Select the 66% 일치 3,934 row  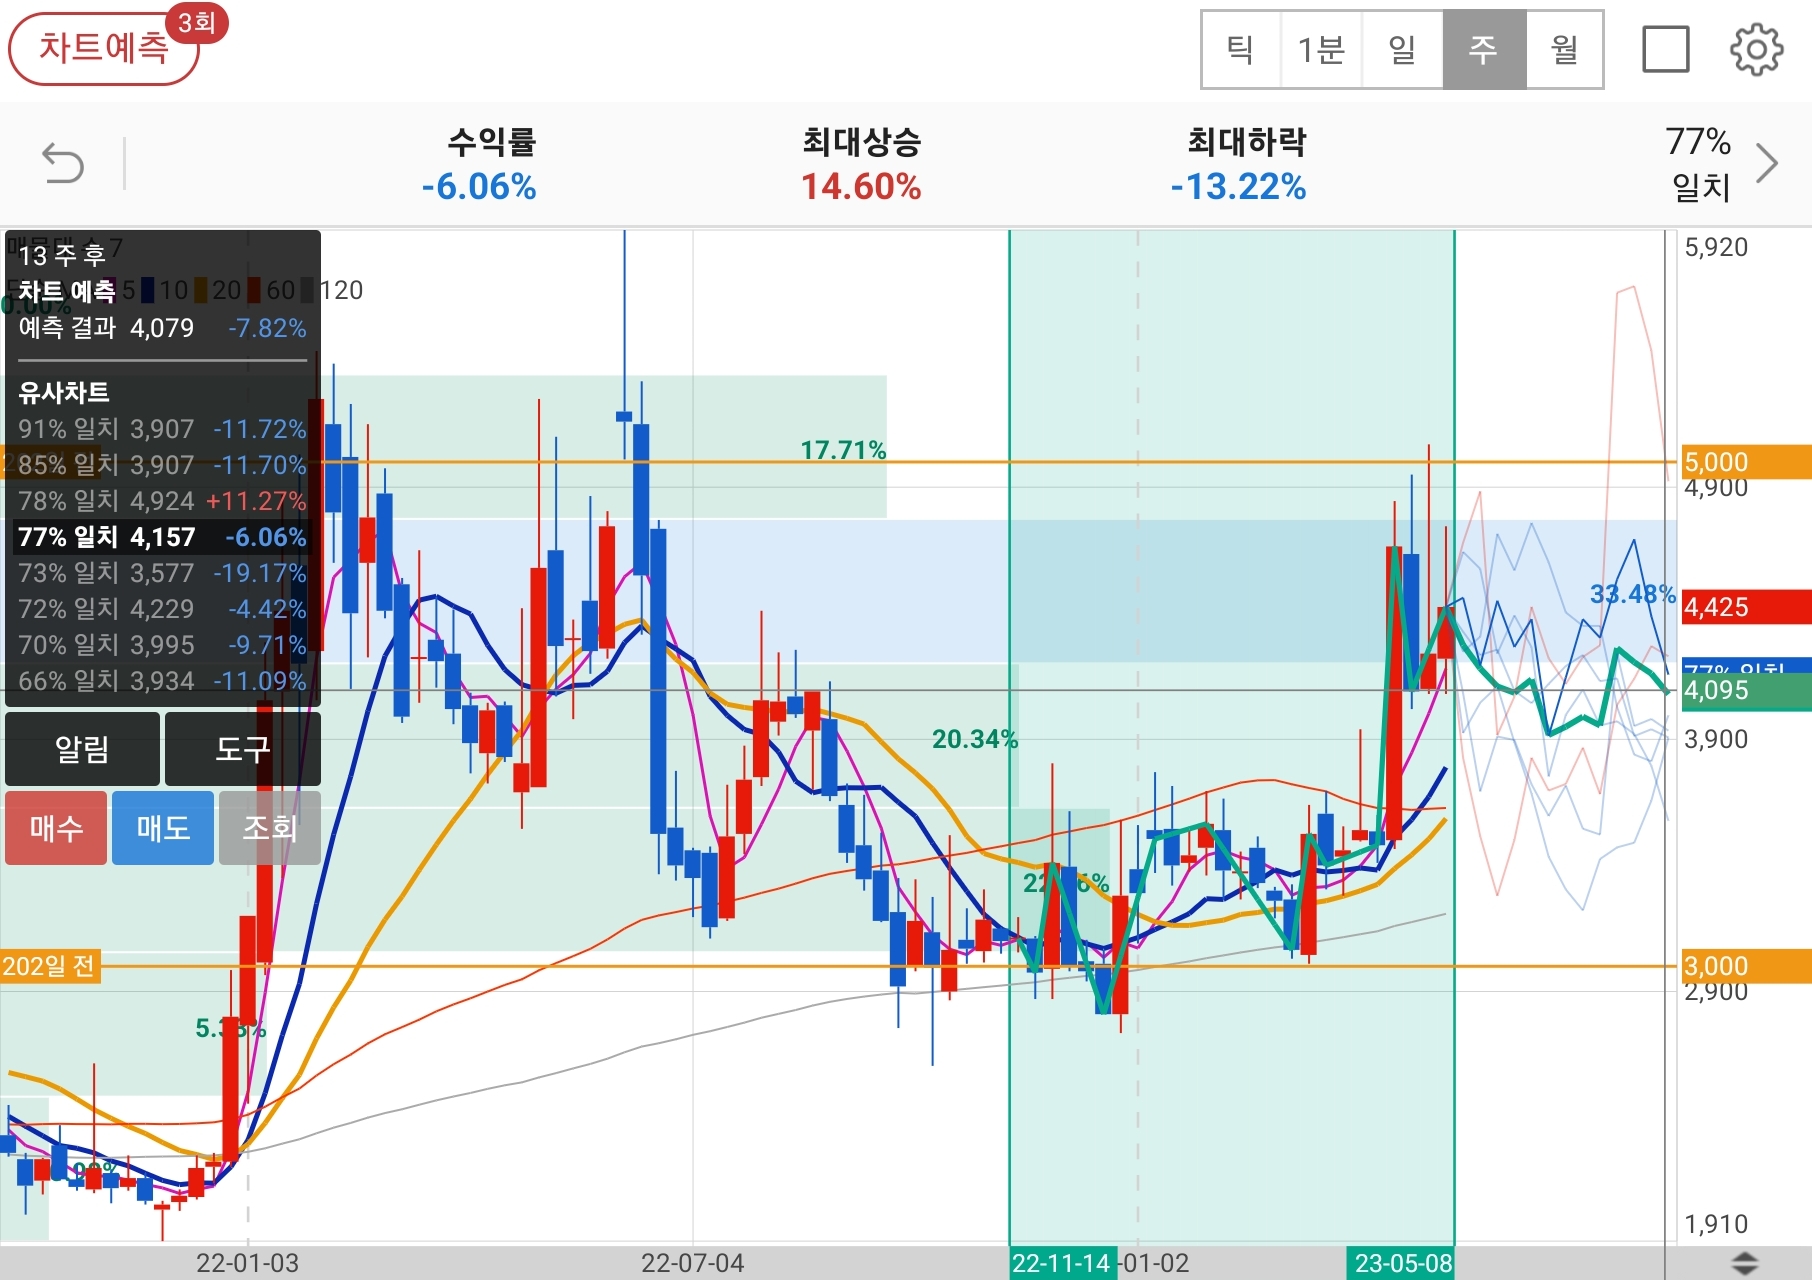tap(162, 681)
